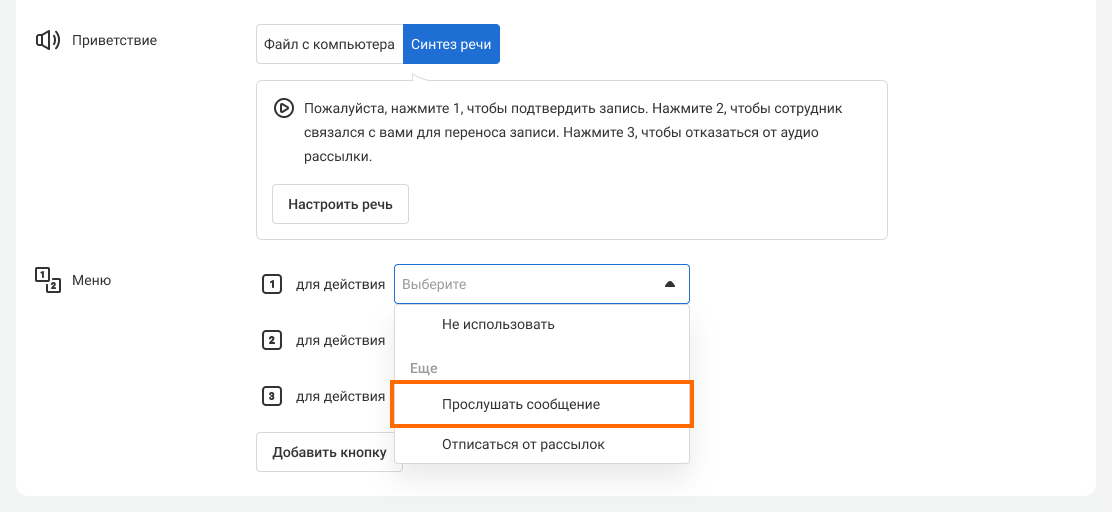Click the greeting text paragraph
Viewport: 1112px width, 512px height.
[x=579, y=132]
